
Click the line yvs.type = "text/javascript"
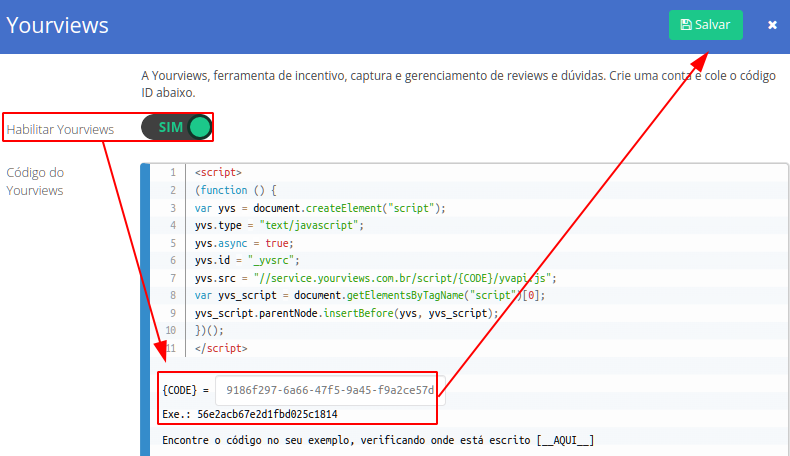[279, 225]
